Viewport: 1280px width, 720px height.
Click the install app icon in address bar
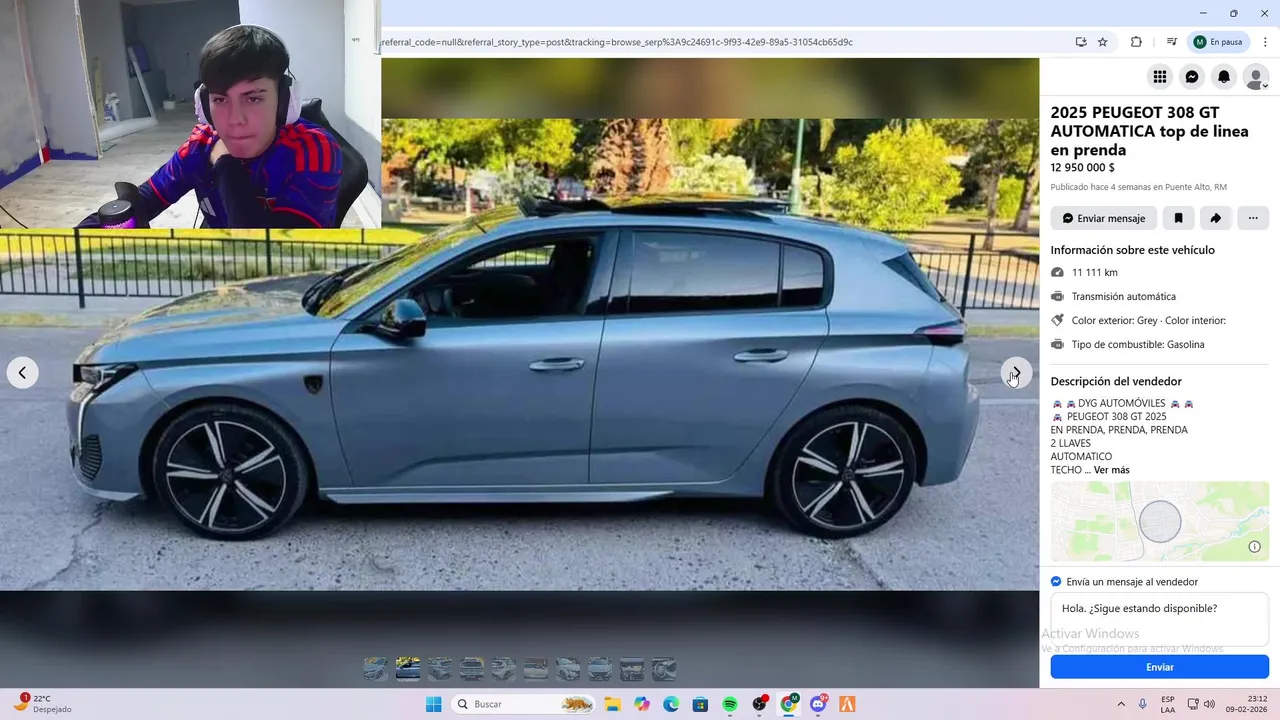[x=1081, y=42]
